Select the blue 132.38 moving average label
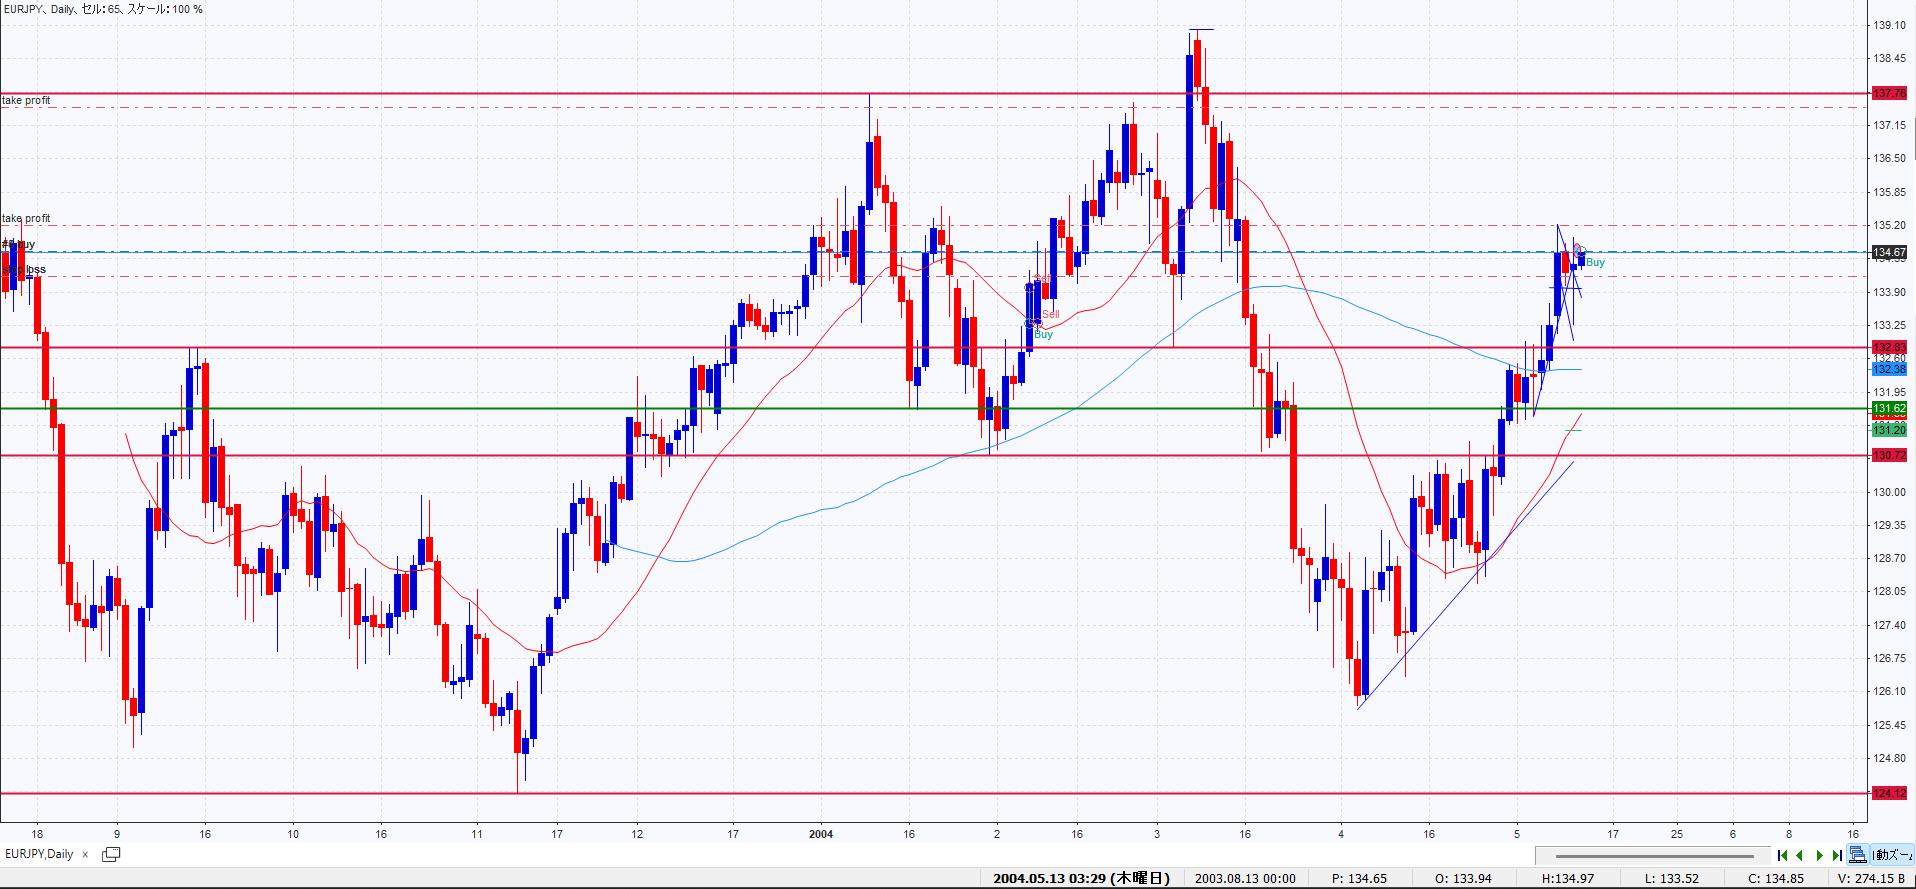The width and height of the screenshot is (1916, 889). tap(1889, 369)
